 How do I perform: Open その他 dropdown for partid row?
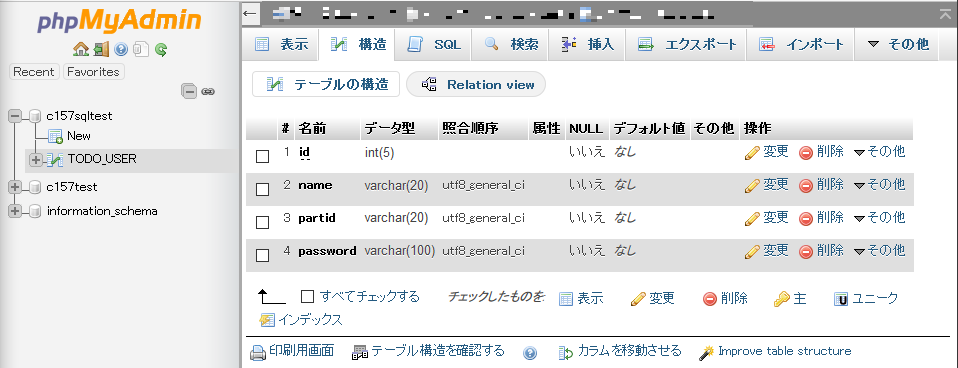[x=879, y=217]
